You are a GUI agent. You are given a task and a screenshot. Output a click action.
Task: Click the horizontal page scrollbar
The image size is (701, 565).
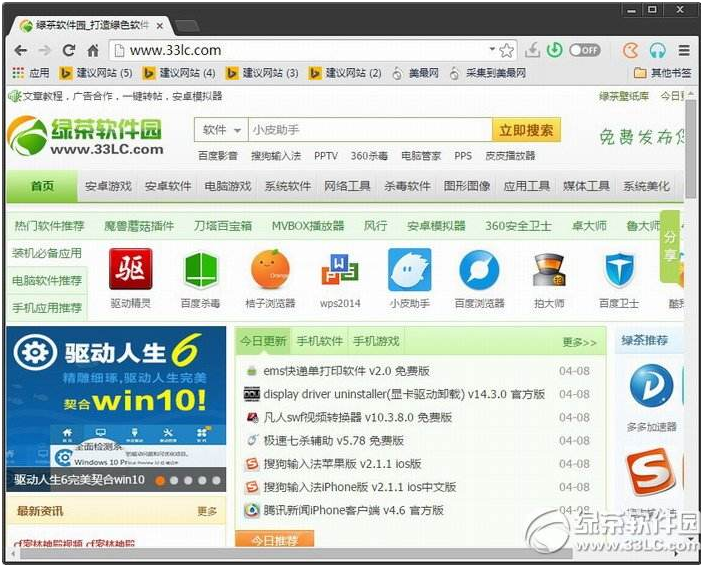pos(295,554)
